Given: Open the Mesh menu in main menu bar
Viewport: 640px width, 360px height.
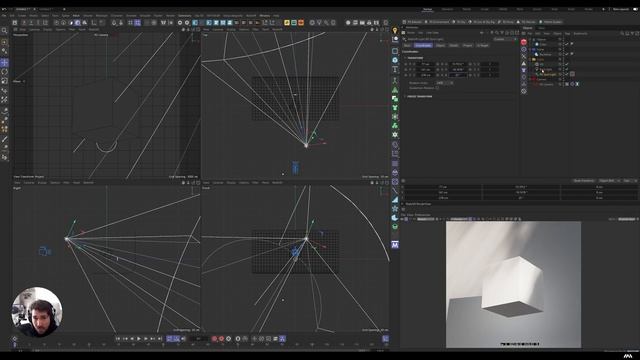Looking at the screenshot, I should click(76, 16).
